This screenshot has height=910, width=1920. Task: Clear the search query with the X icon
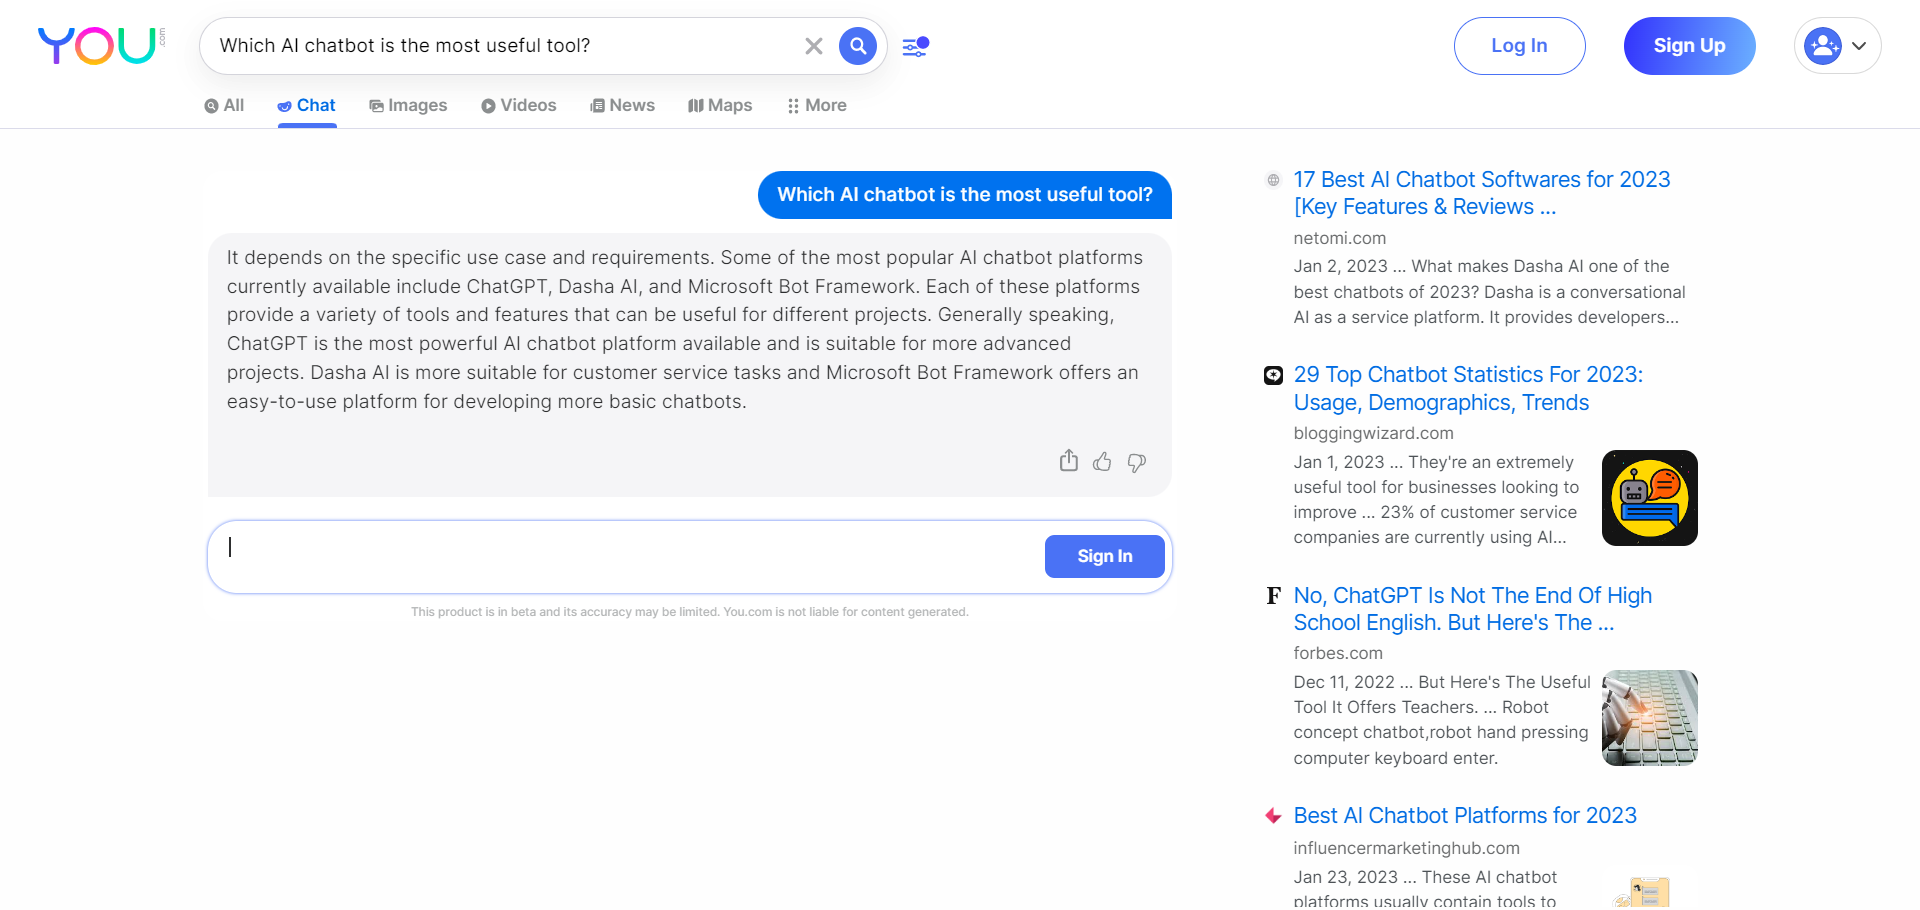coord(814,46)
